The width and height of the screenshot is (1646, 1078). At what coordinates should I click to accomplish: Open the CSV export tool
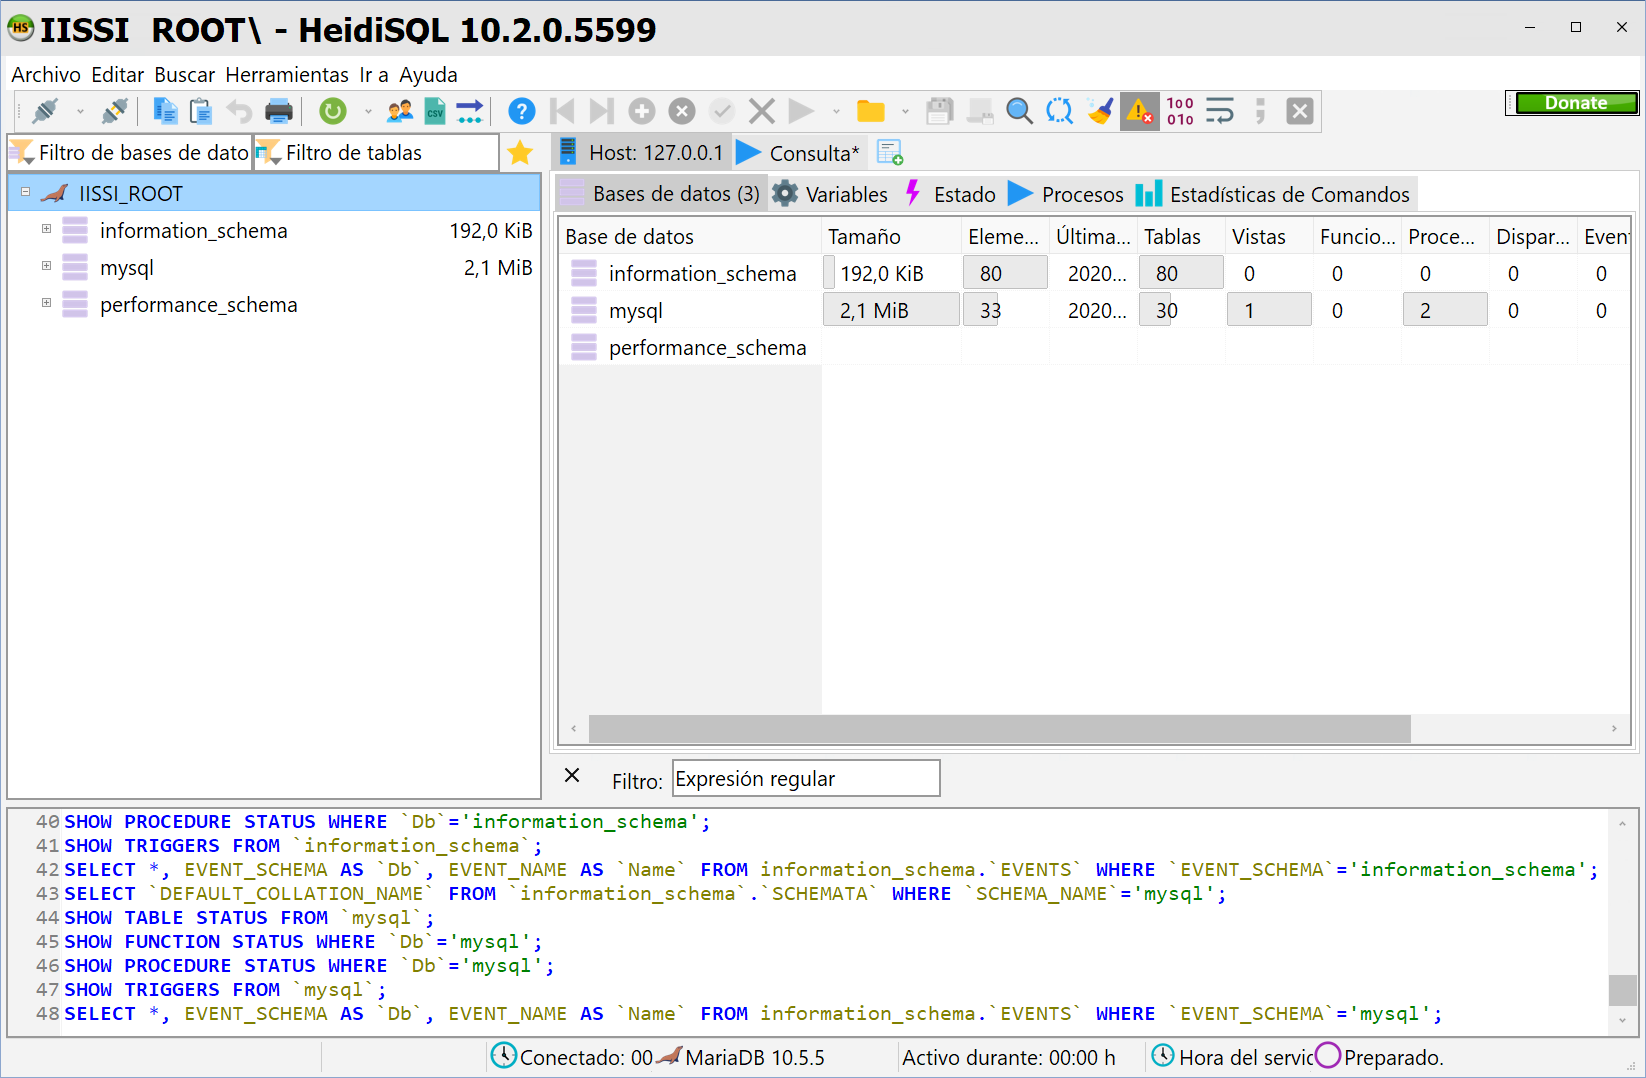[435, 111]
